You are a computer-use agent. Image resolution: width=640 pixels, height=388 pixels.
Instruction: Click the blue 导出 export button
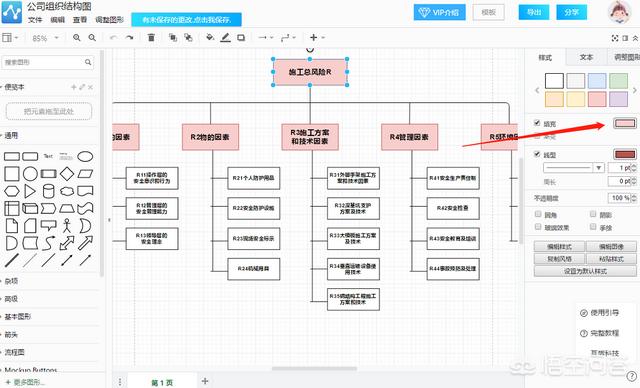[x=534, y=12]
